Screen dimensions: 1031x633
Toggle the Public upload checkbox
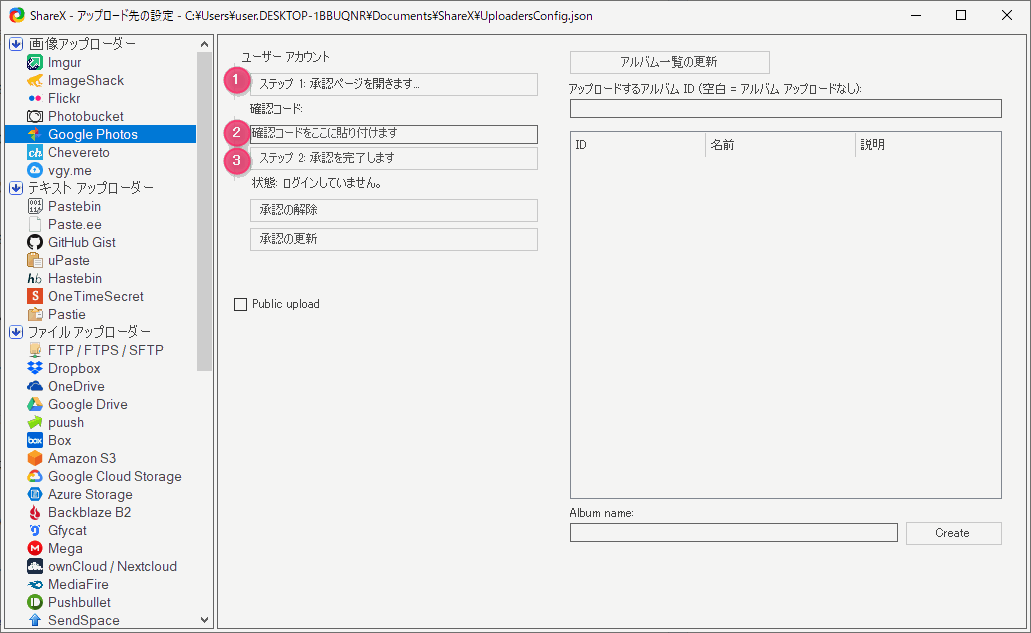pyautogui.click(x=241, y=304)
